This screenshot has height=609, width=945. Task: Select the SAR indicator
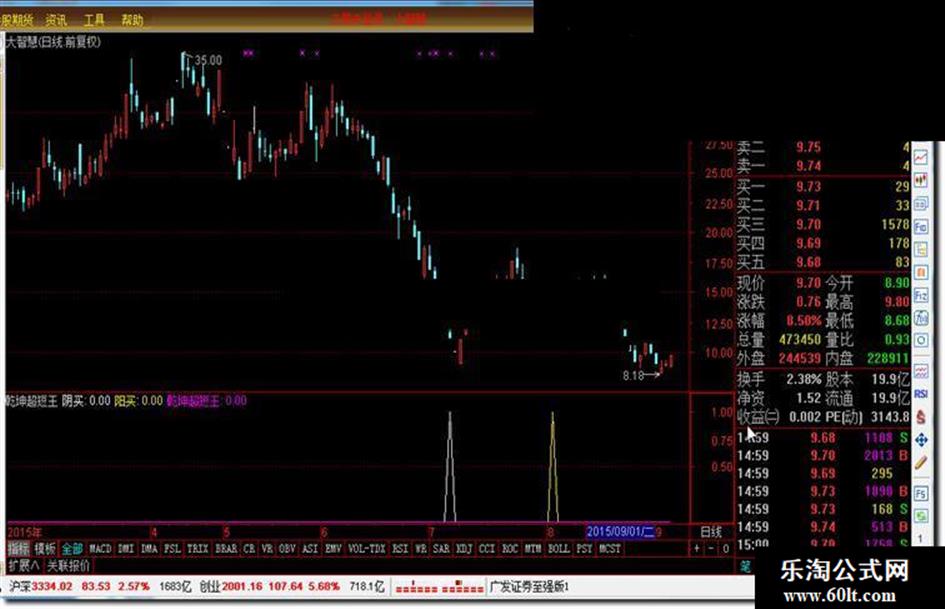point(441,549)
